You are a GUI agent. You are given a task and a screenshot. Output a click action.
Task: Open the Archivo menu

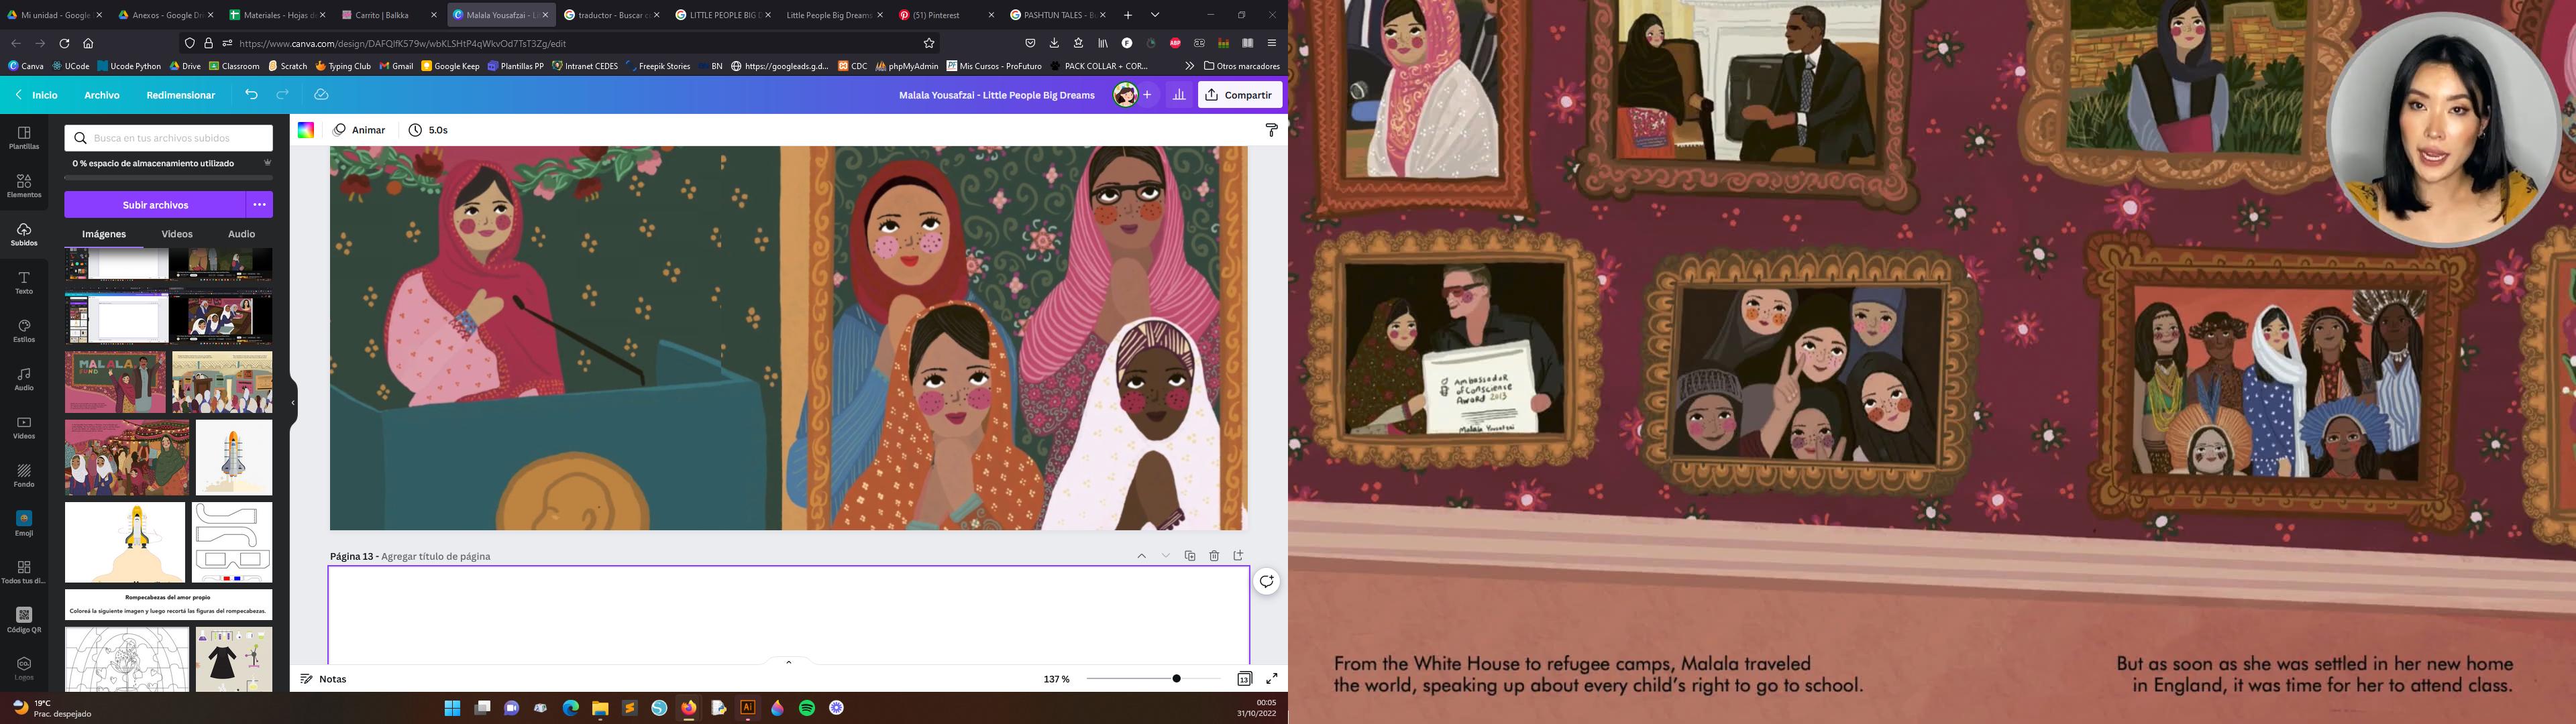[102, 95]
